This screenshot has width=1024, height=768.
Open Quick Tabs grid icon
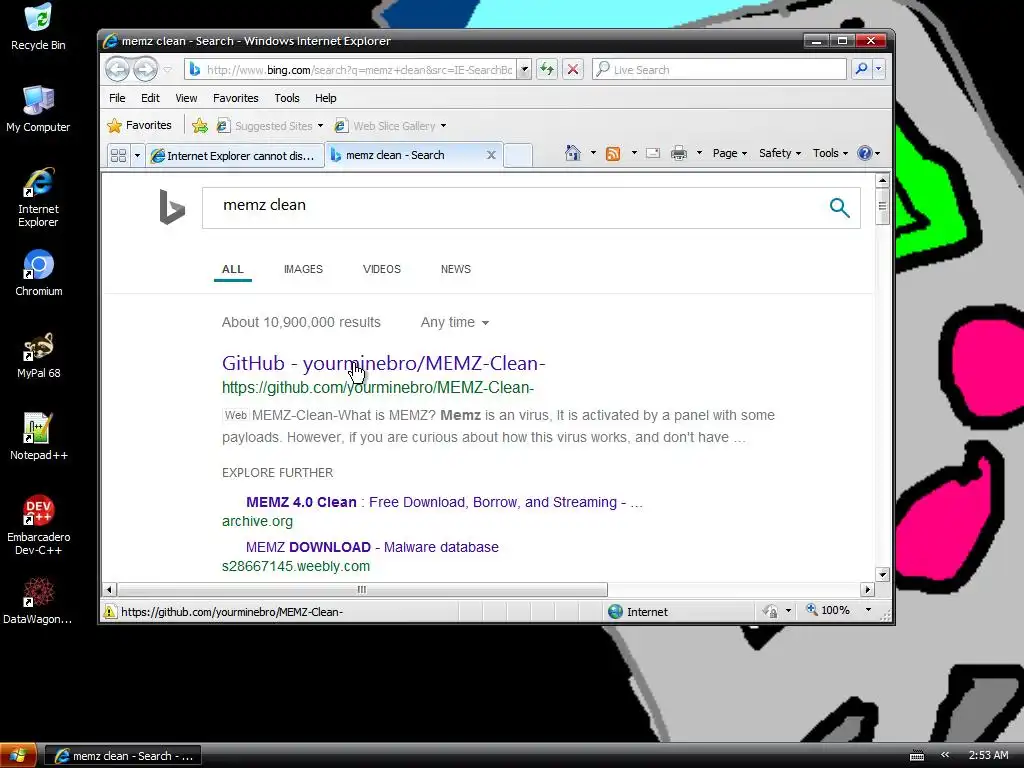click(118, 155)
